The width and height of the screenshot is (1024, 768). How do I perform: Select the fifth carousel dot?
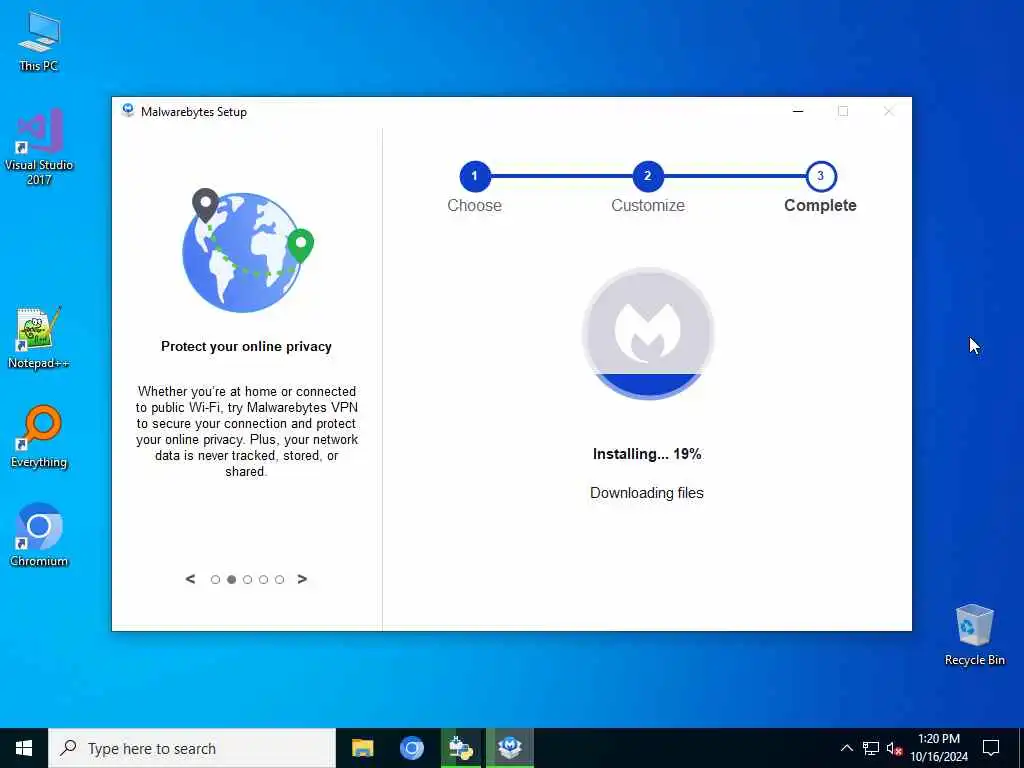[280, 579]
